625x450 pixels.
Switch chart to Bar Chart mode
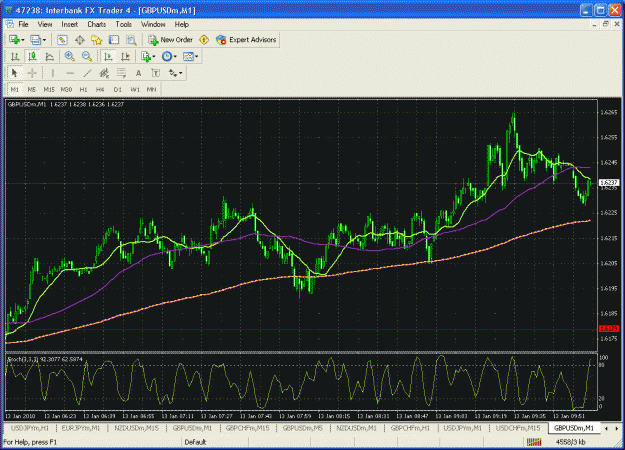[x=15, y=57]
